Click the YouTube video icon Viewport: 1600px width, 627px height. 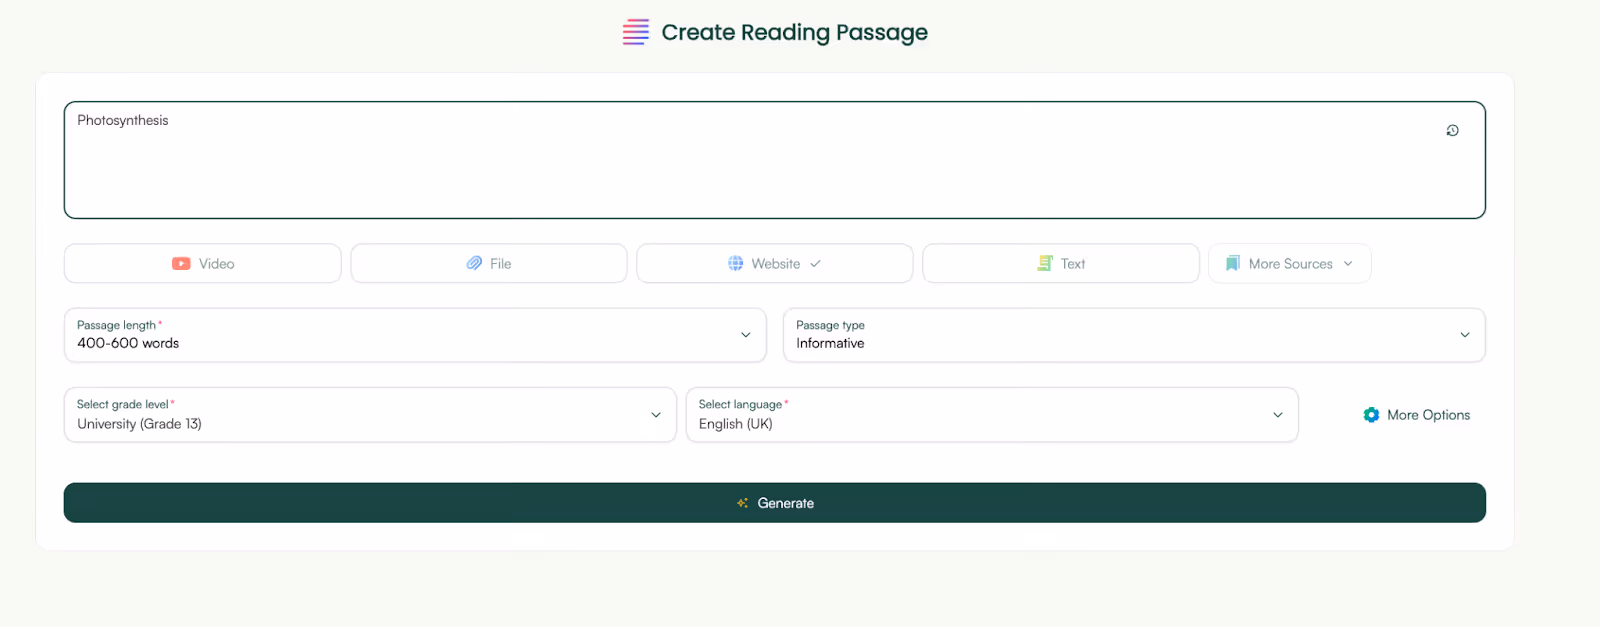click(x=181, y=264)
